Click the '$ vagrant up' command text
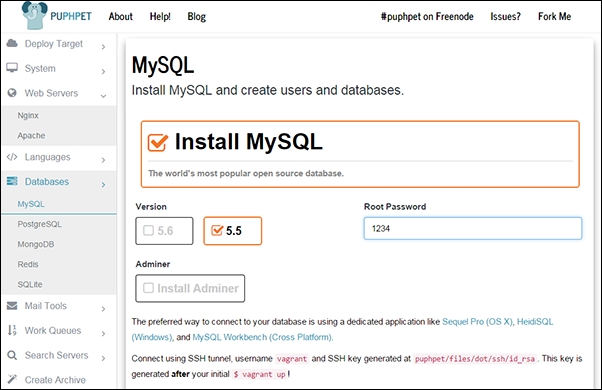The height and width of the screenshot is (390, 602). pyautogui.click(x=260, y=374)
